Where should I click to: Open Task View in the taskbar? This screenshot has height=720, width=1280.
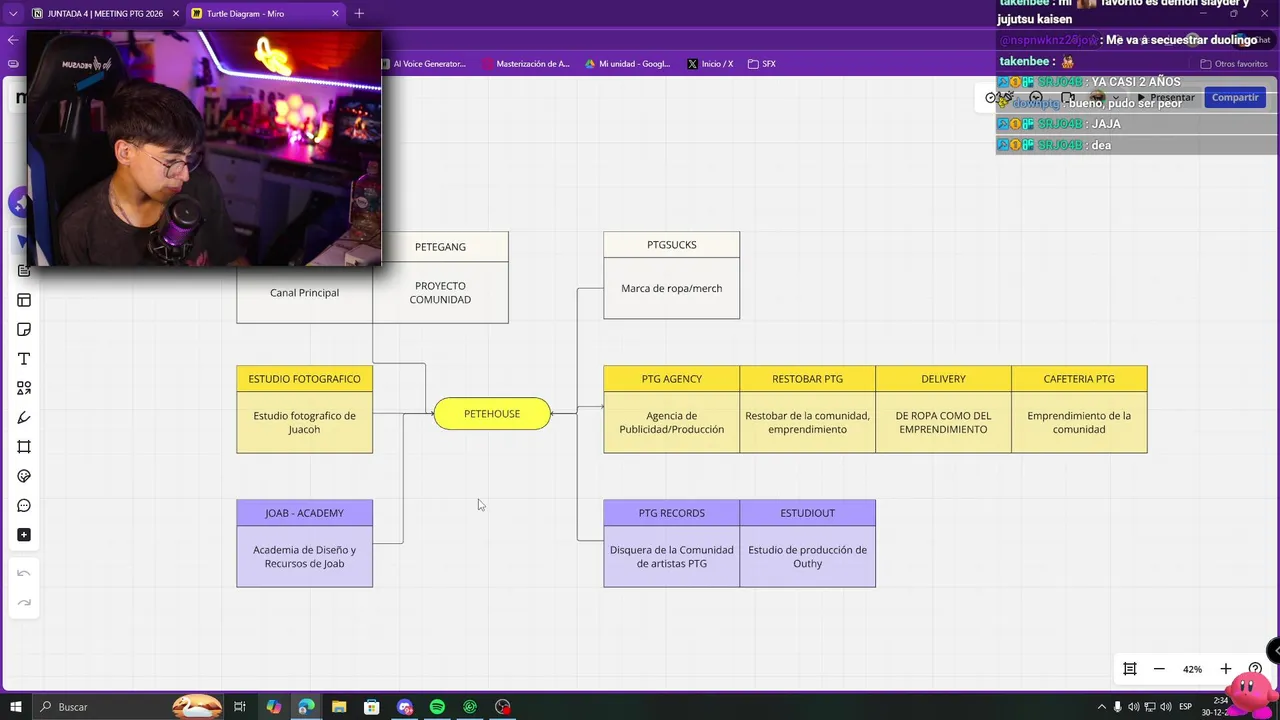240,707
